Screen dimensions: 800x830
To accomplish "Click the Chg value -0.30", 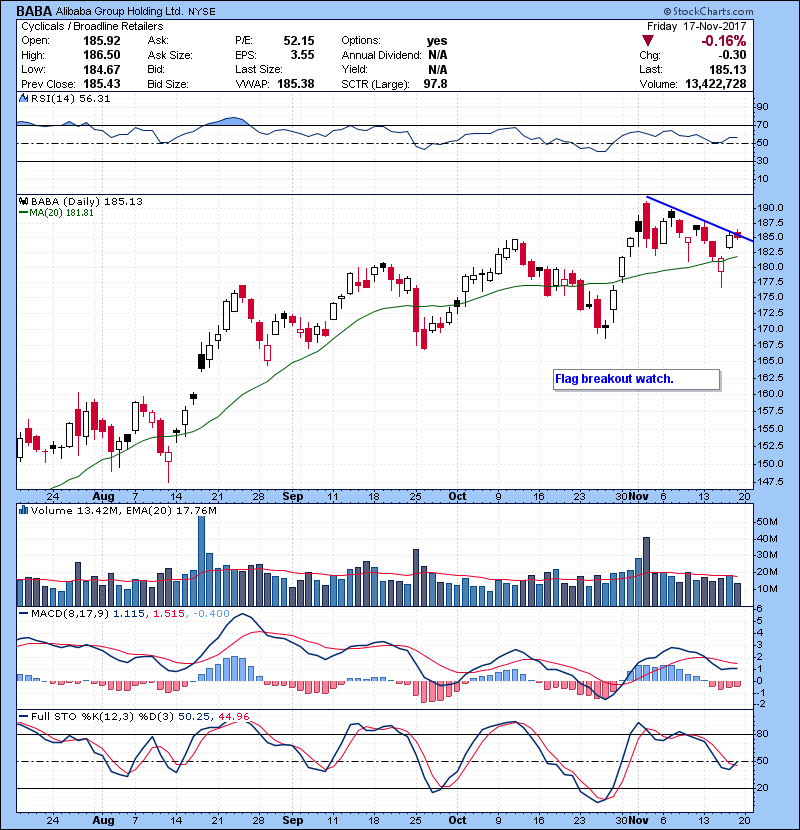I will tap(732, 55).
